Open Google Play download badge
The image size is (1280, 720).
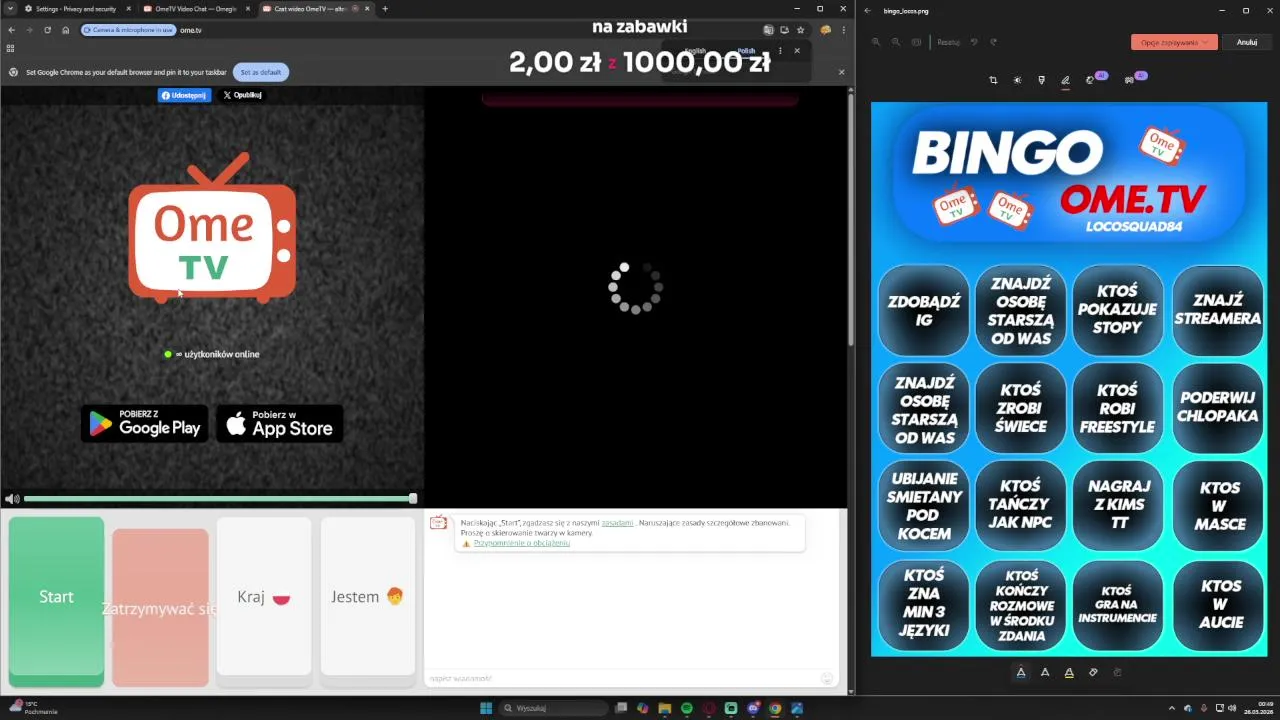(x=145, y=423)
